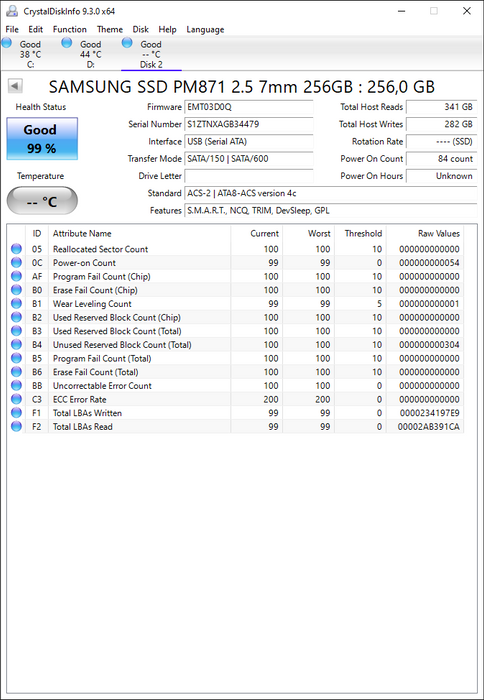This screenshot has width=484, height=700.
Task: Click the Attribute Name column header
Action: pos(139,233)
